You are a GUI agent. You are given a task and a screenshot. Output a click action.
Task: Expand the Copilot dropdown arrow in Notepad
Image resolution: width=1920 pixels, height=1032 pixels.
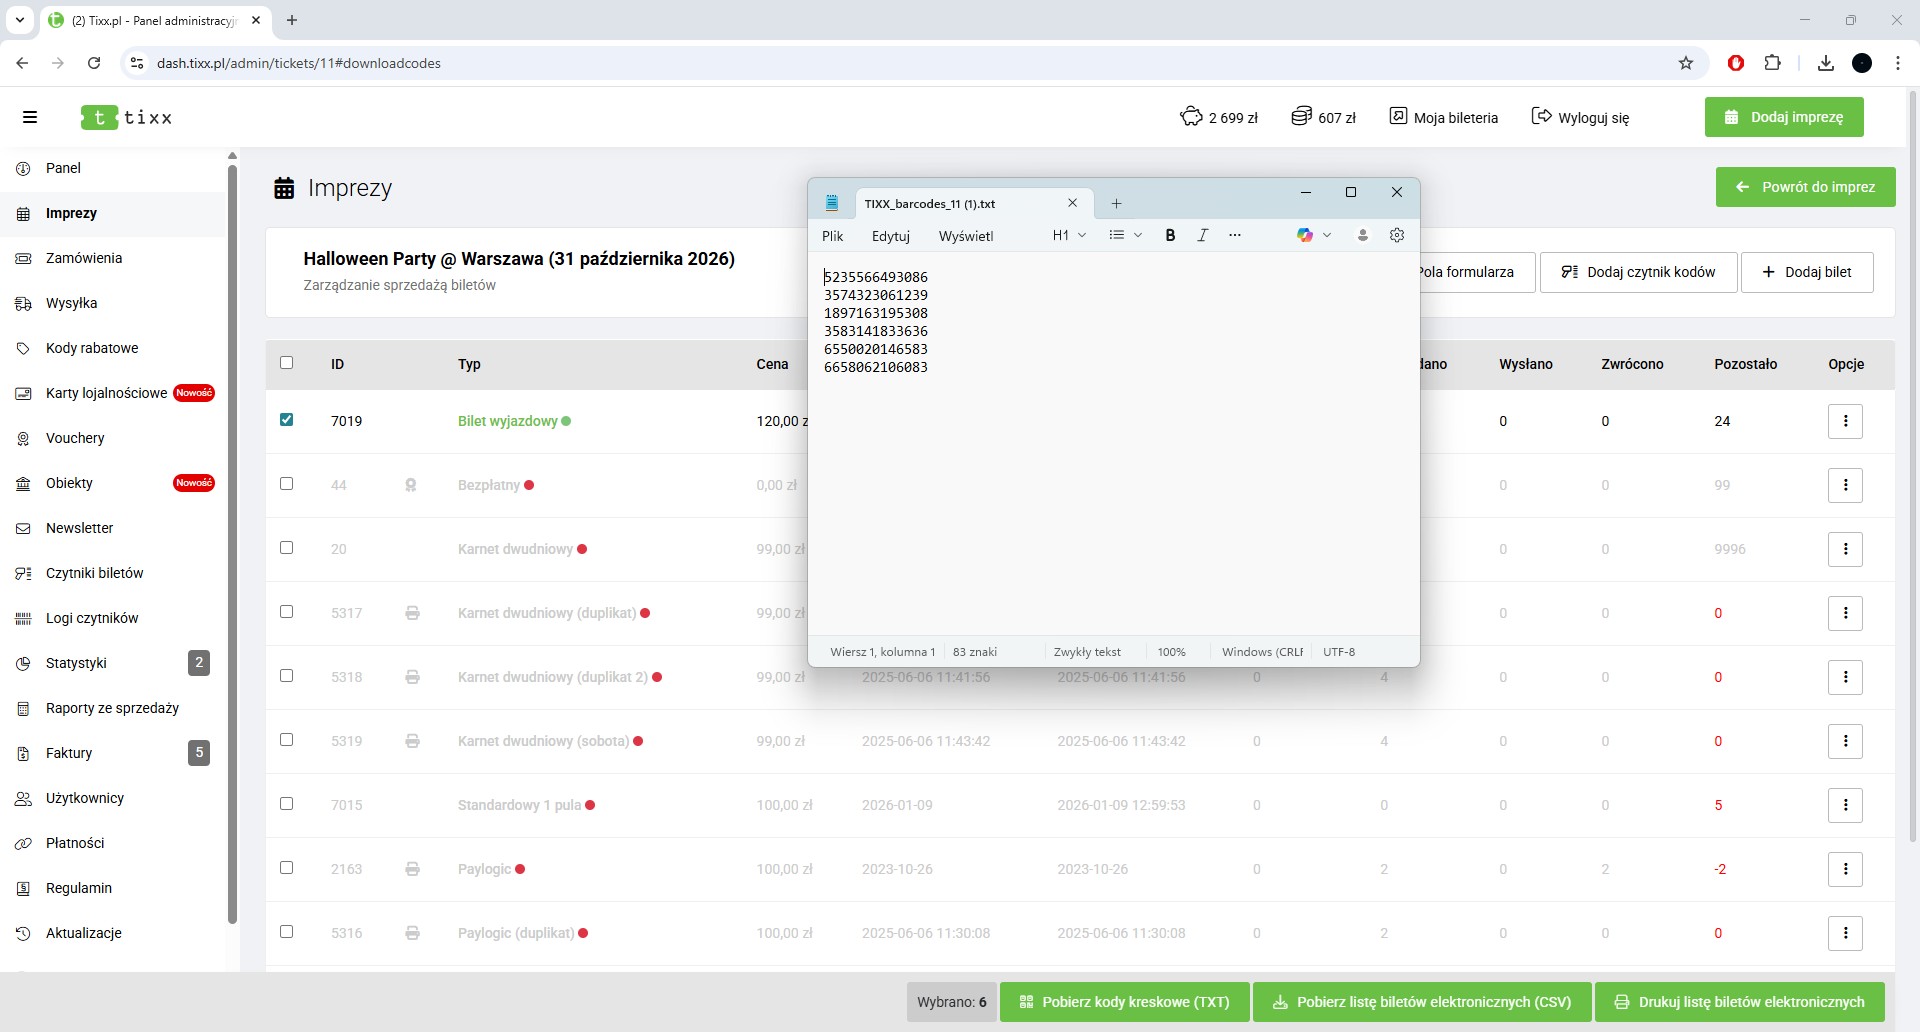coord(1327,235)
